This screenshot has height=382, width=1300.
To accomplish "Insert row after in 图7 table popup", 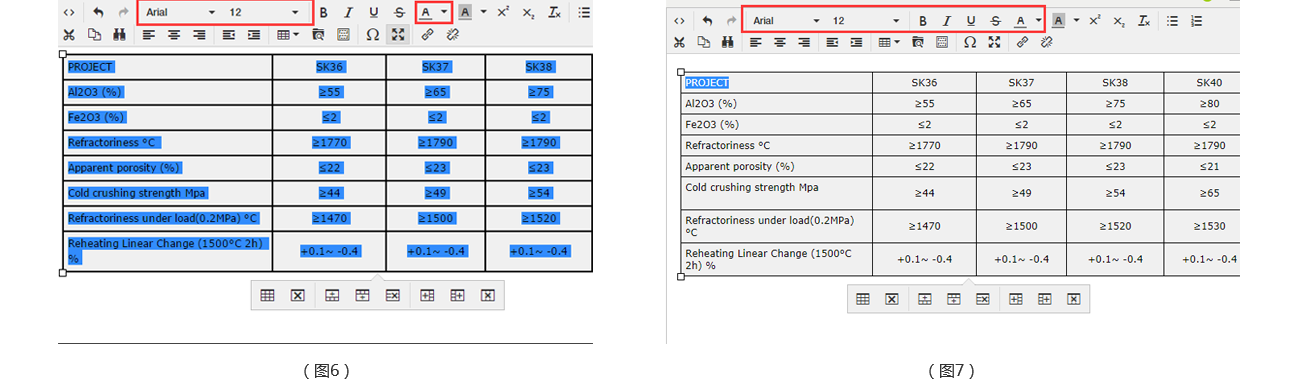I will coord(953,299).
